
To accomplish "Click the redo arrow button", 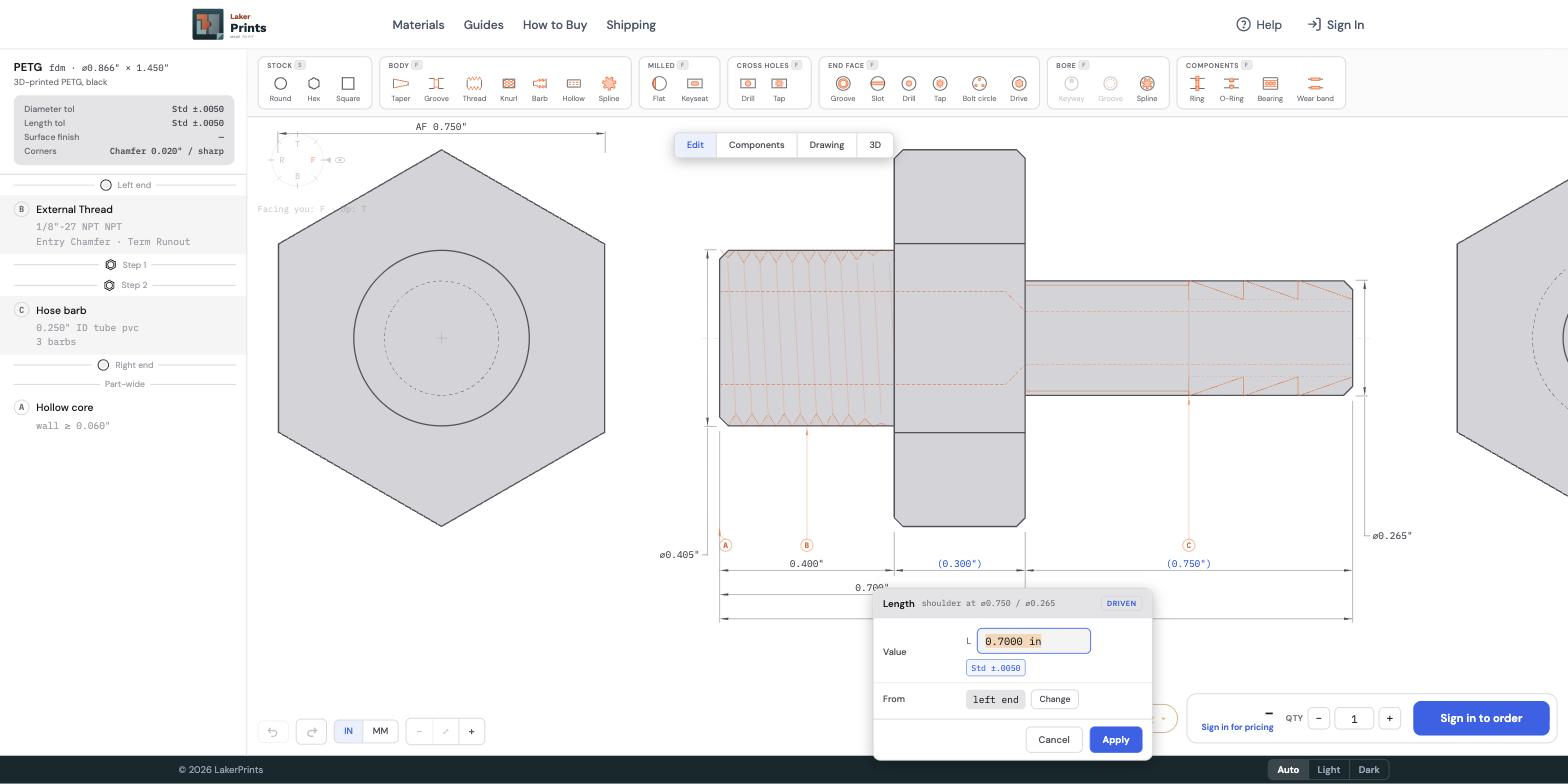I will [311, 731].
